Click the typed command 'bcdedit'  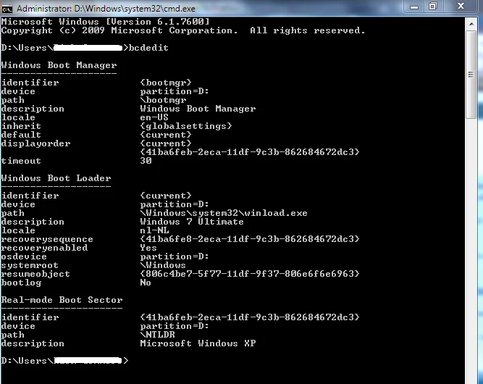point(148,48)
